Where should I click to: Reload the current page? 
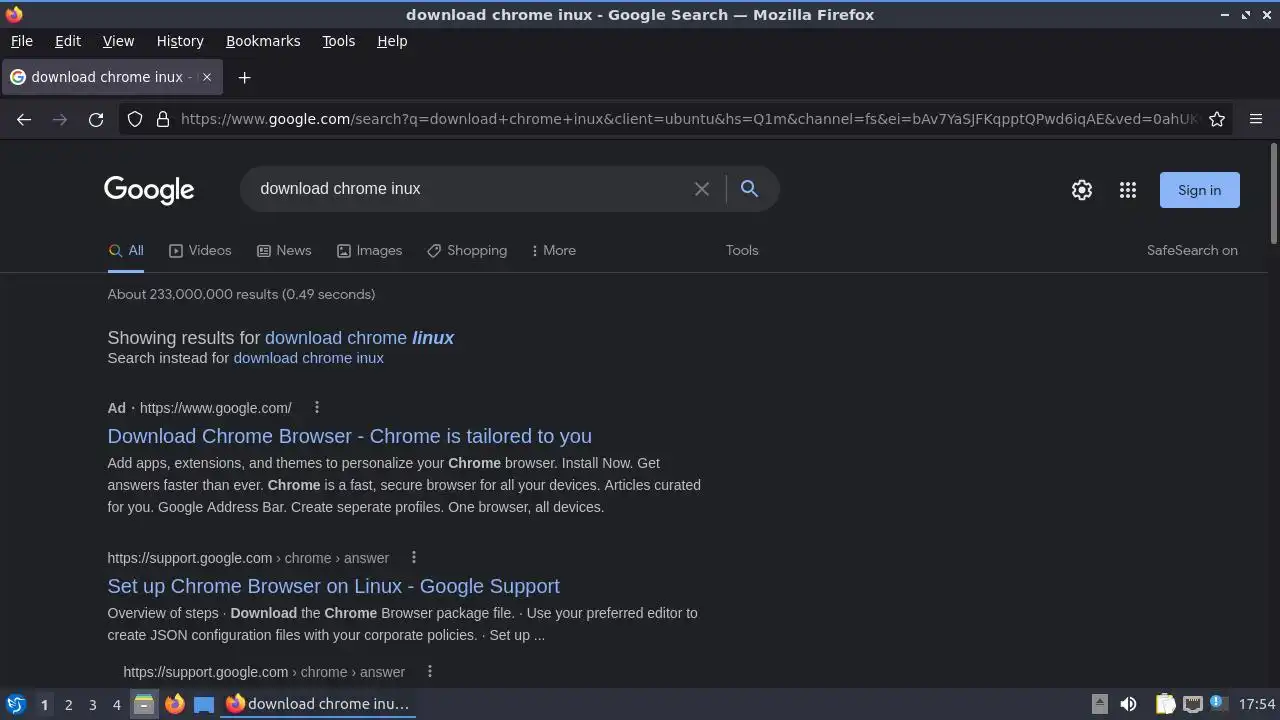click(96, 119)
